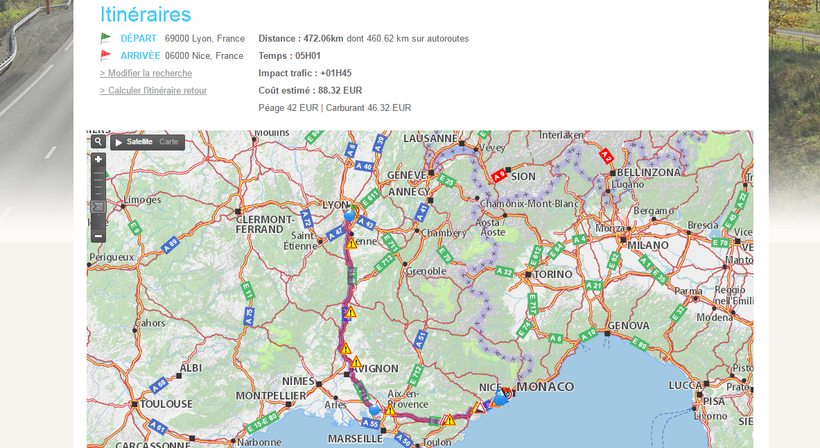Select the blue marker at Nice
This screenshot has width=820, height=448.
click(x=500, y=399)
